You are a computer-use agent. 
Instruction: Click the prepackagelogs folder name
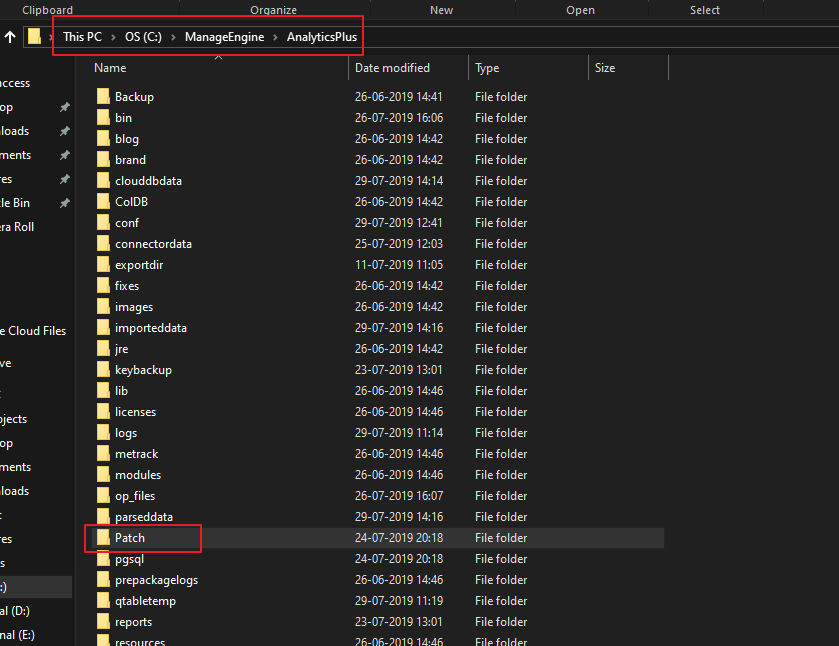click(156, 580)
